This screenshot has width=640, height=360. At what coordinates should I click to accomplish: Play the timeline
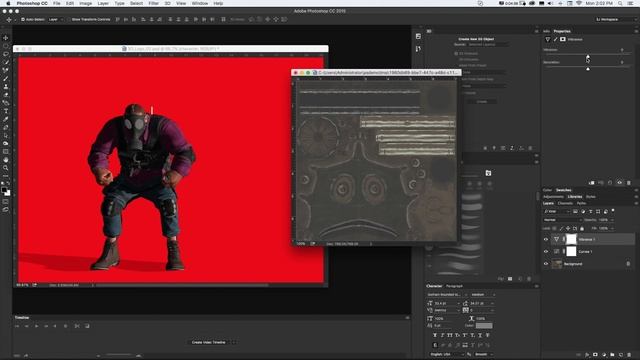36,326
